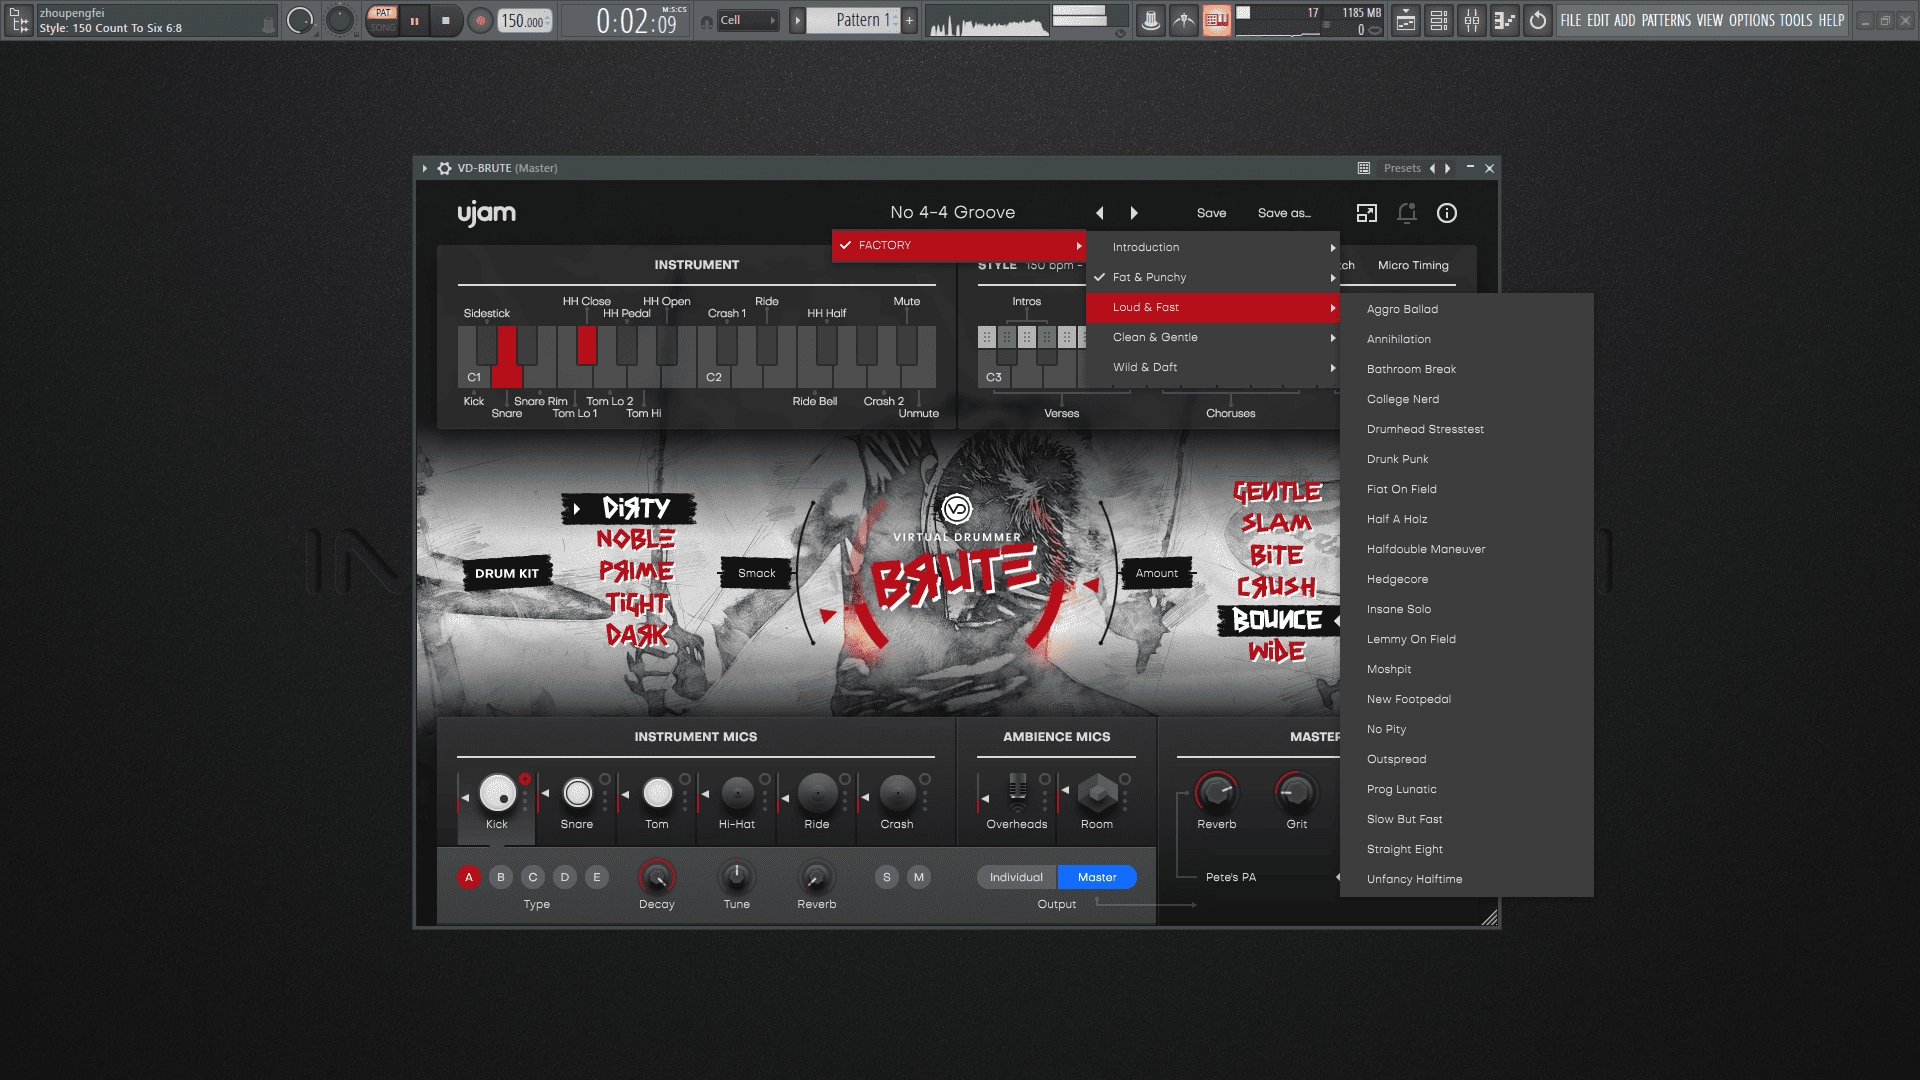Select the NOBLE drum kit
1920x1080 pixels.
click(636, 539)
